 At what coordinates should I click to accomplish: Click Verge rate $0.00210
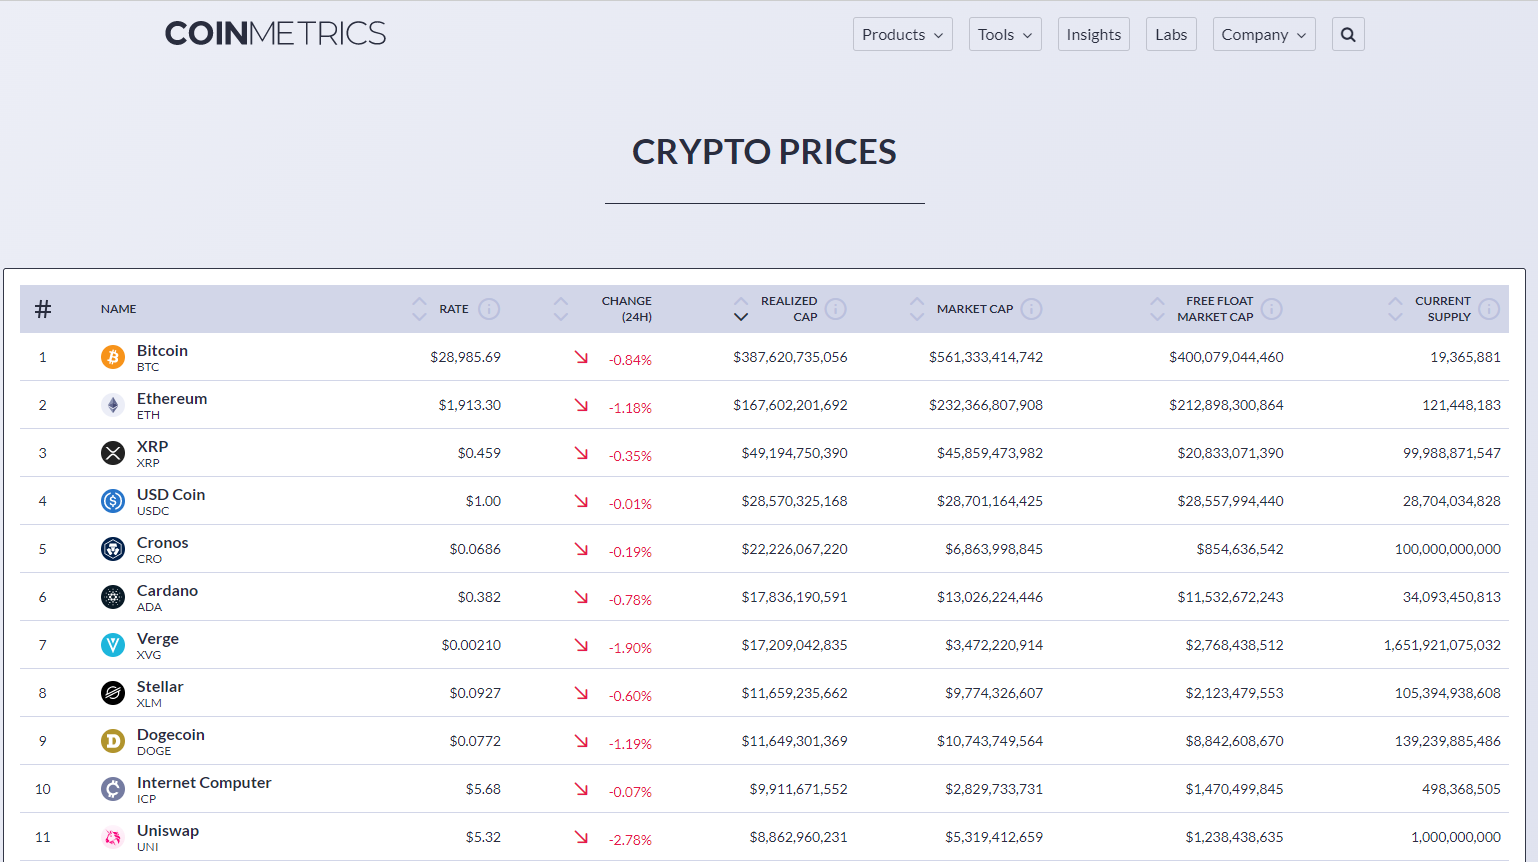click(471, 645)
